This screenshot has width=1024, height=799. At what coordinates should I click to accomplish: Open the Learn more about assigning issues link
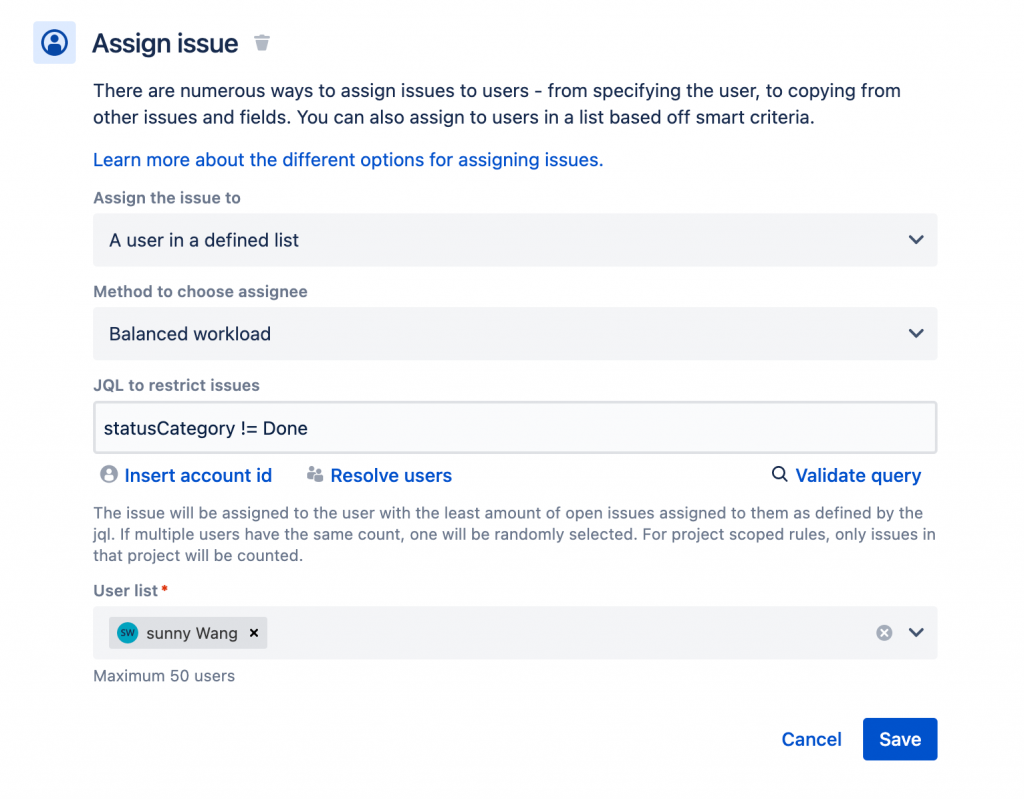(348, 160)
